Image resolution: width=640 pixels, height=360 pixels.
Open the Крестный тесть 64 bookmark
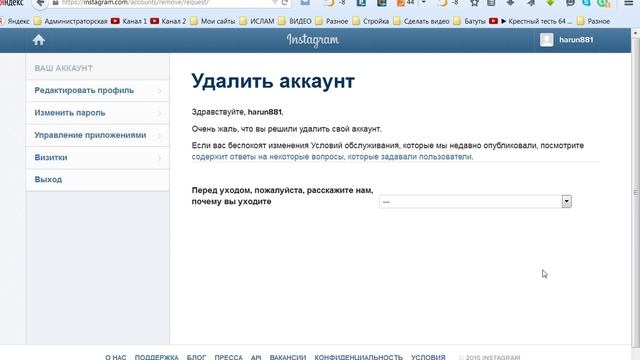(x=531, y=21)
